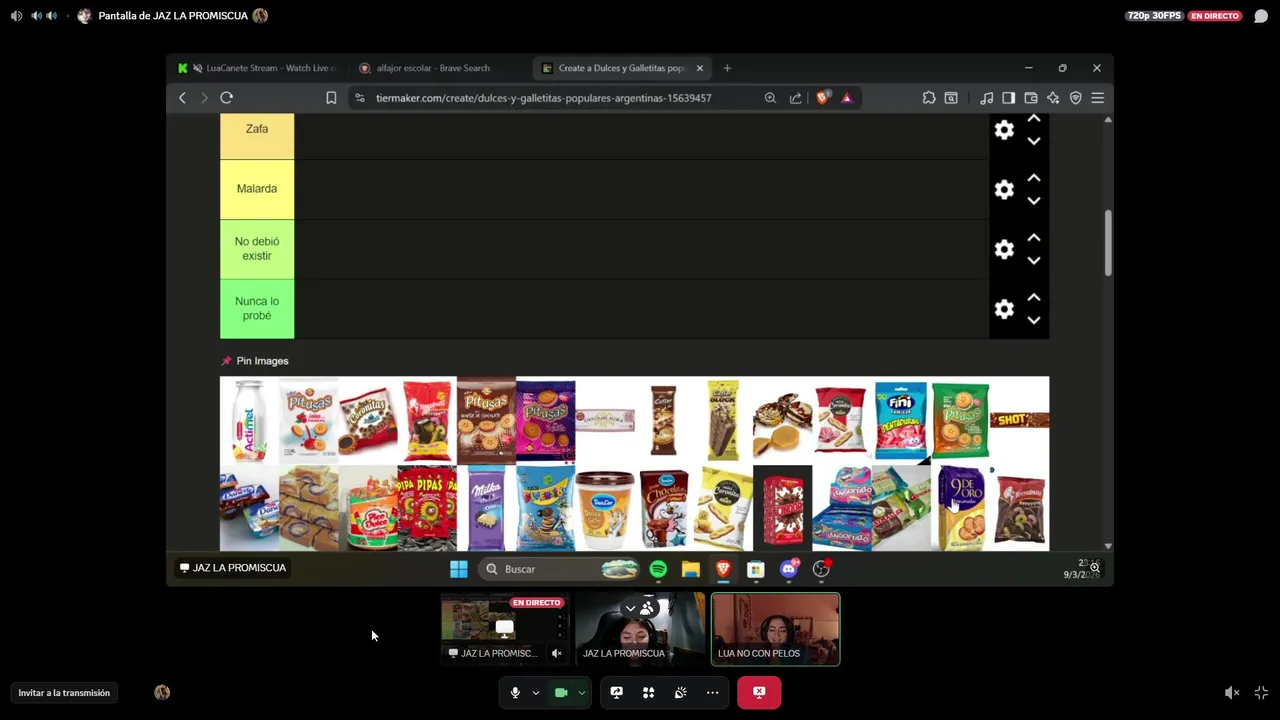Toggle microphone mute in call controls

[x=515, y=692]
